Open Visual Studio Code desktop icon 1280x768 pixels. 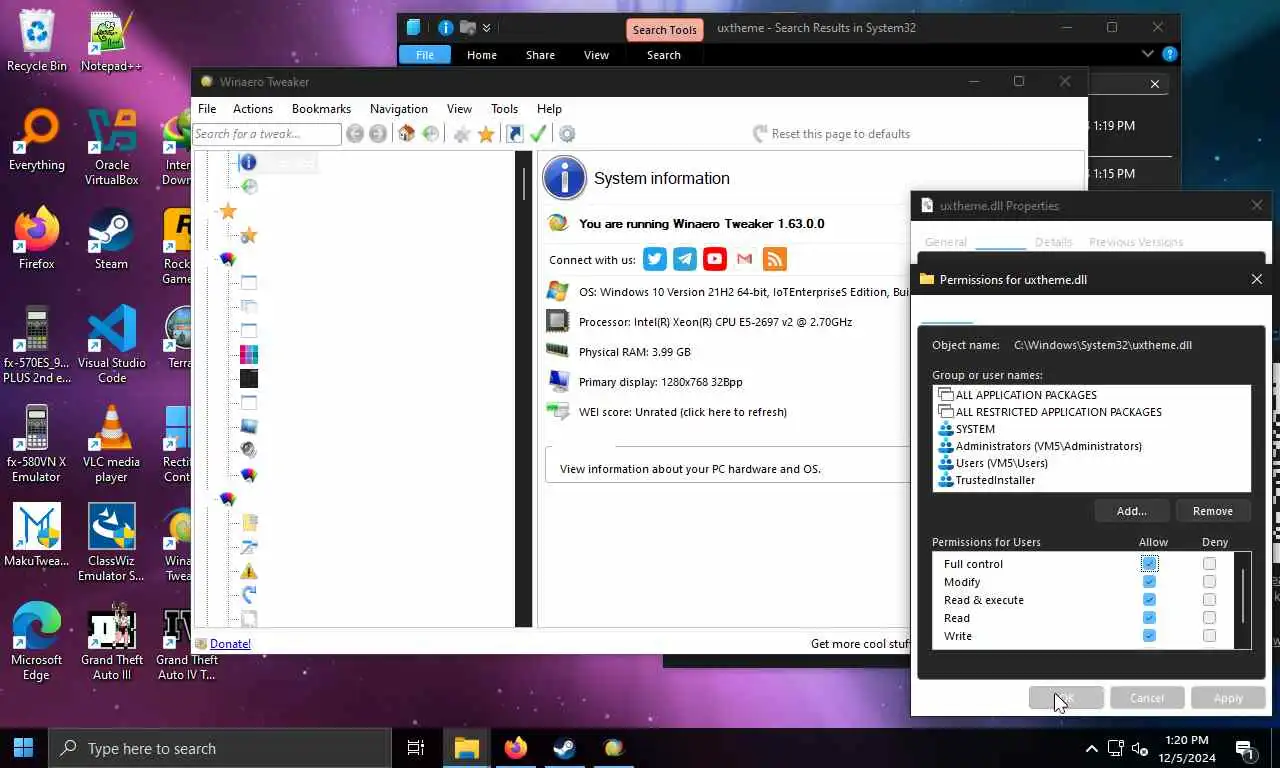111,345
